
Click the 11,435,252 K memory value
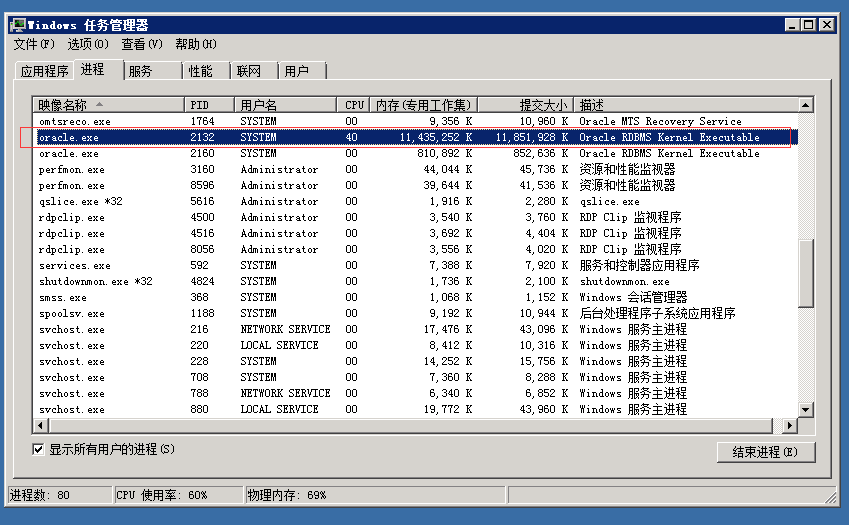436,137
